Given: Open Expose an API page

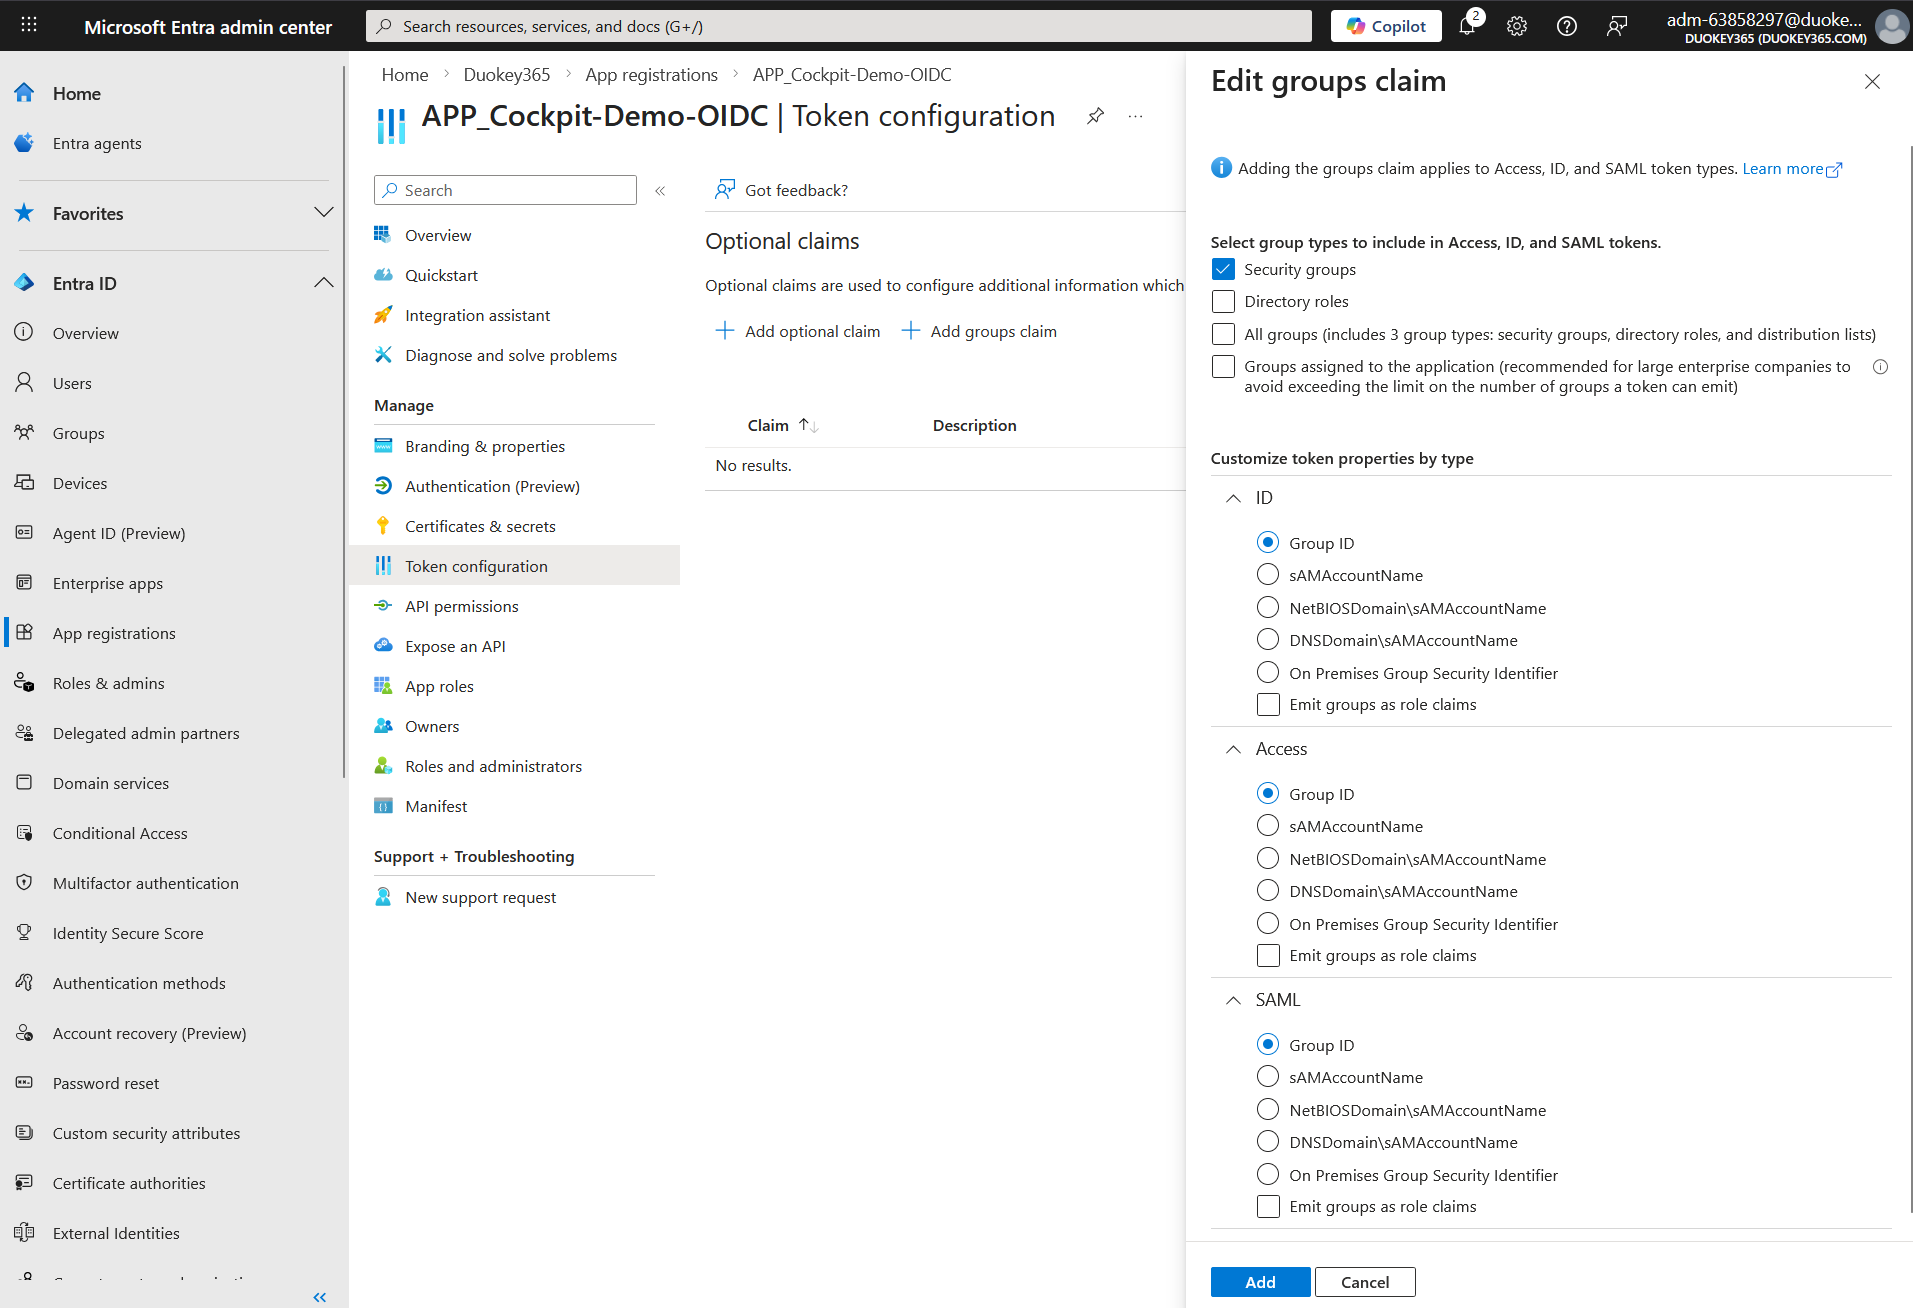Looking at the screenshot, I should point(455,646).
